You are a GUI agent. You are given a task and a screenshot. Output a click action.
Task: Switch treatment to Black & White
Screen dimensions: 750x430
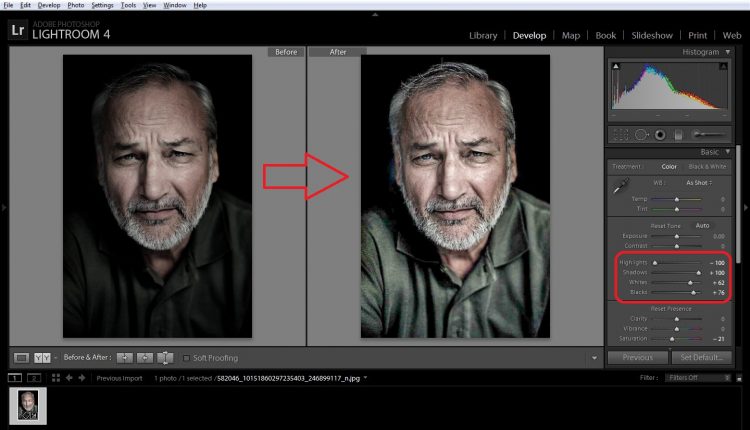point(704,166)
